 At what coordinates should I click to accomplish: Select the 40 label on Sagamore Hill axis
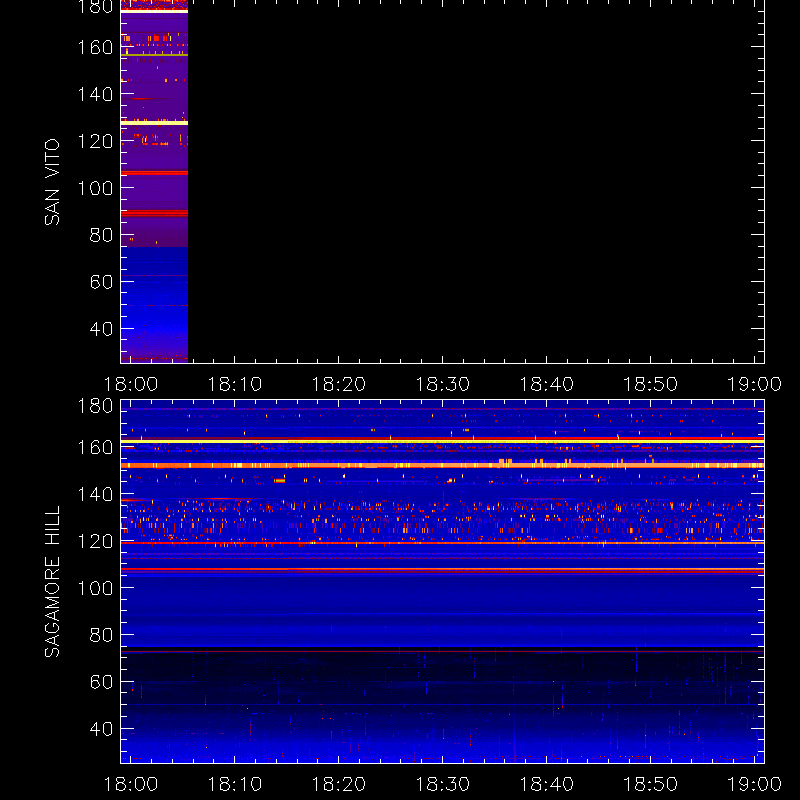tap(102, 729)
